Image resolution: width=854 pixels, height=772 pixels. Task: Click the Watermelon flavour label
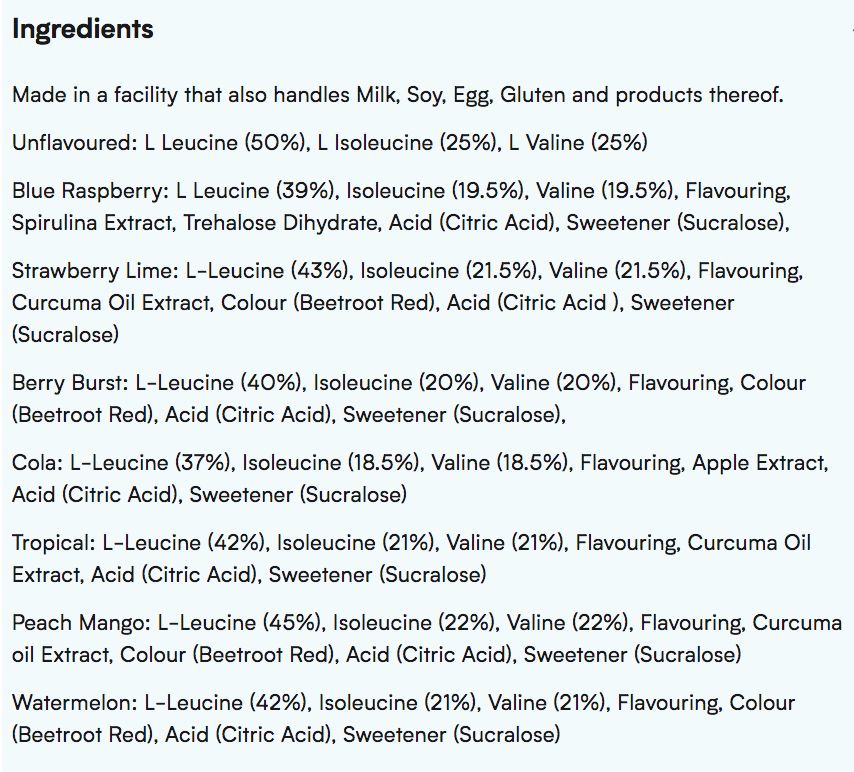point(76,702)
